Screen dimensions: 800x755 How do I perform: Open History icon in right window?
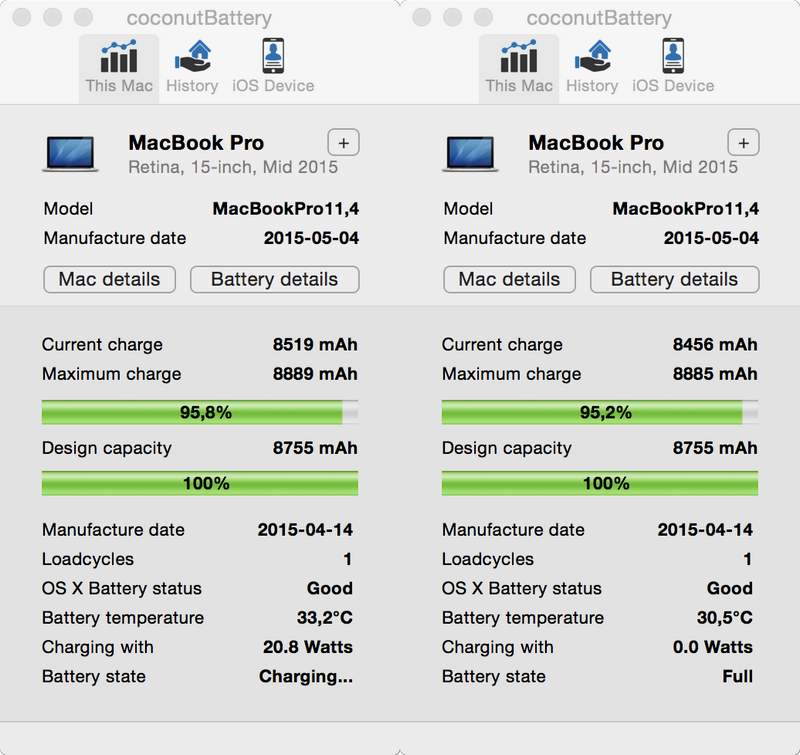592,67
